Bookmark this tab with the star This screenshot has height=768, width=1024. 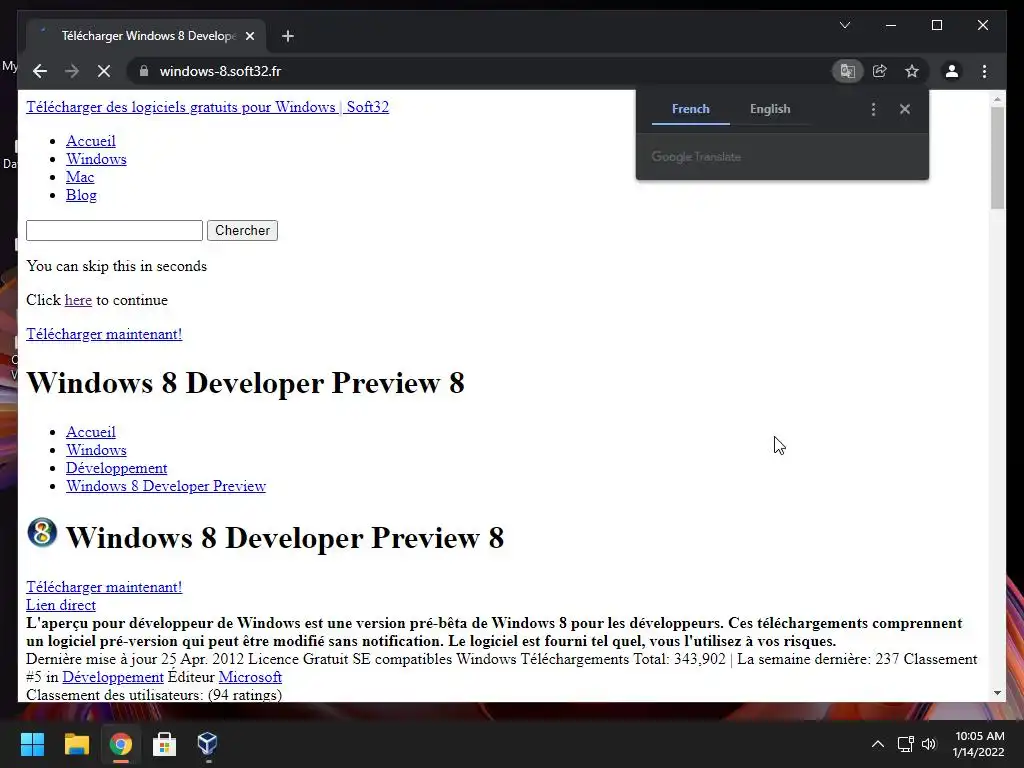pyautogui.click(x=912, y=71)
